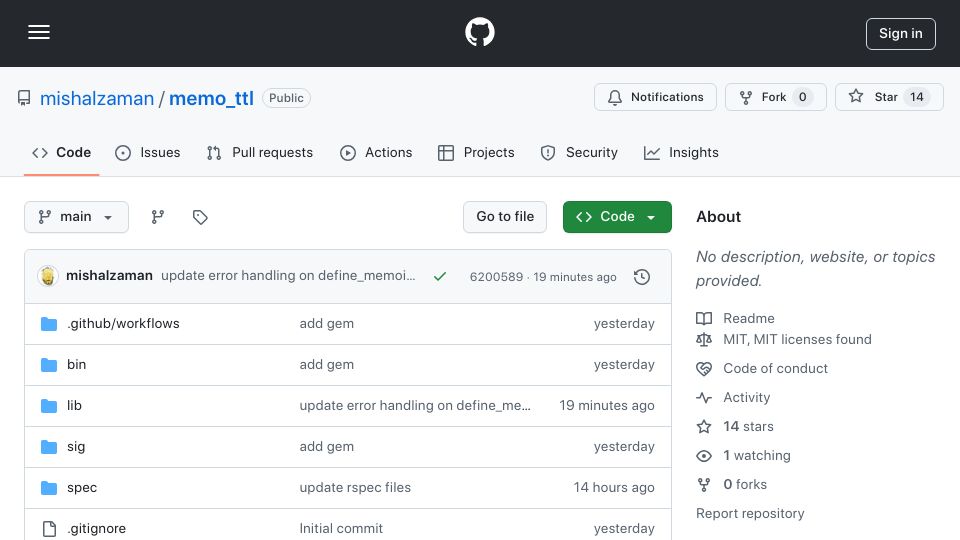
Task: Click the Notifications bell button
Action: (655, 97)
